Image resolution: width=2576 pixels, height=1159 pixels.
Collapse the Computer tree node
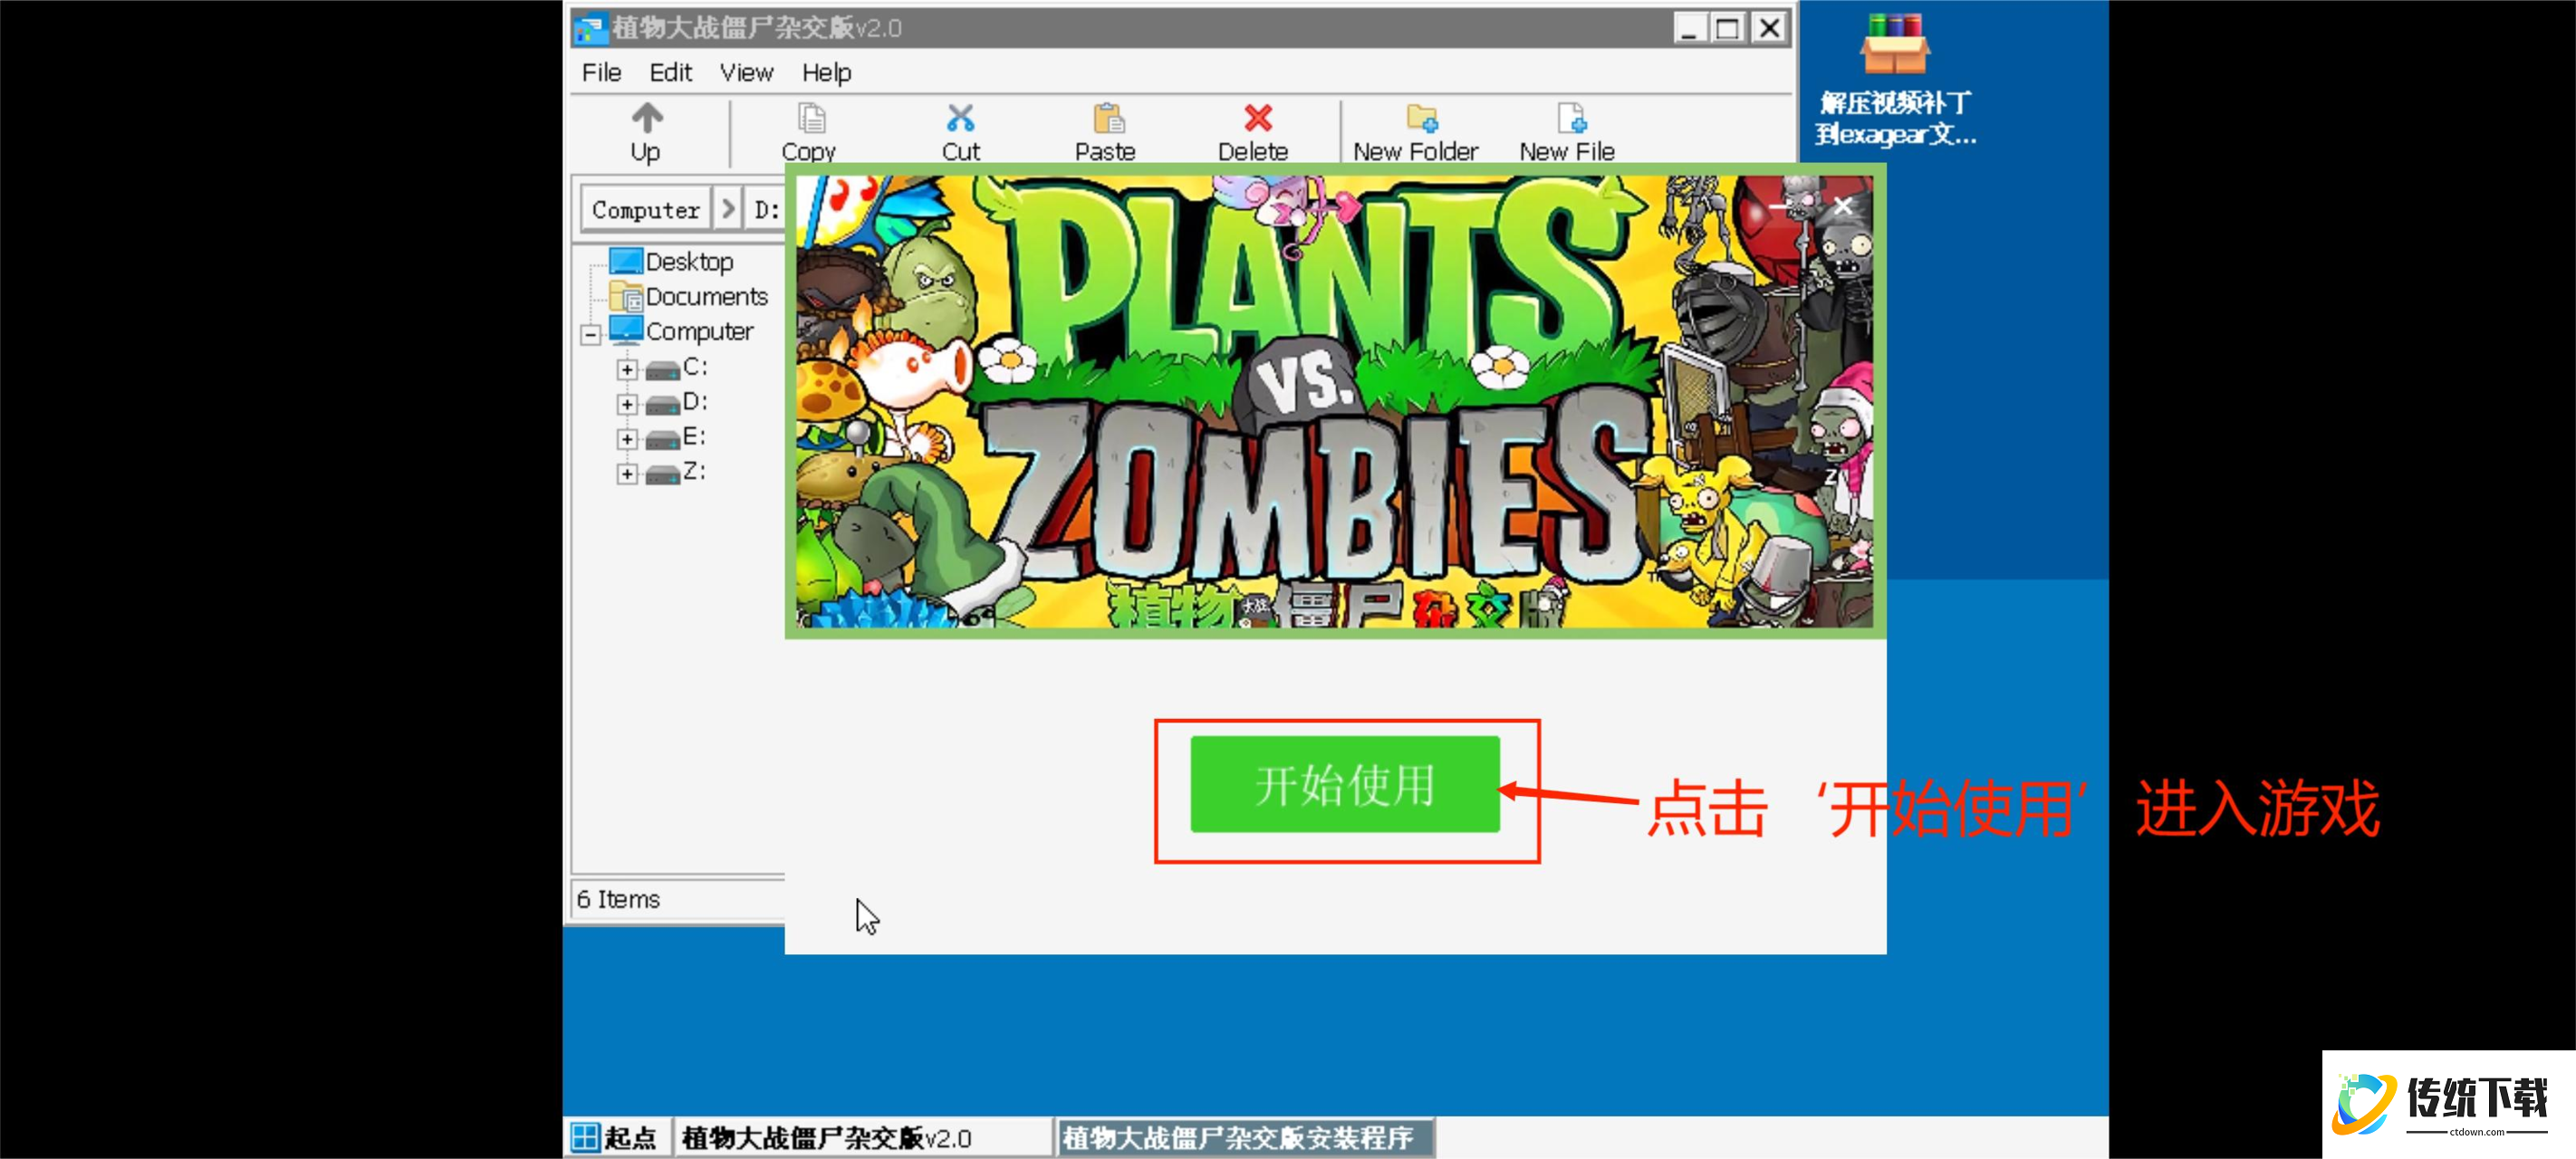(591, 334)
